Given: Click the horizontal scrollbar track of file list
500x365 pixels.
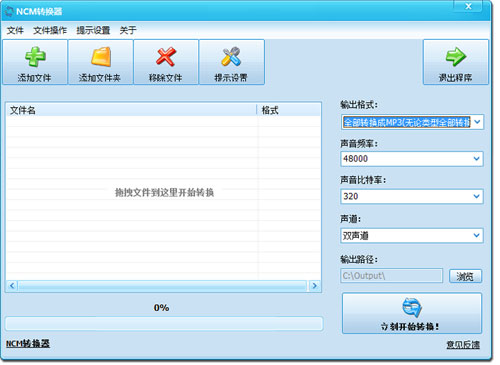Looking at the screenshot, I should coord(162,286).
